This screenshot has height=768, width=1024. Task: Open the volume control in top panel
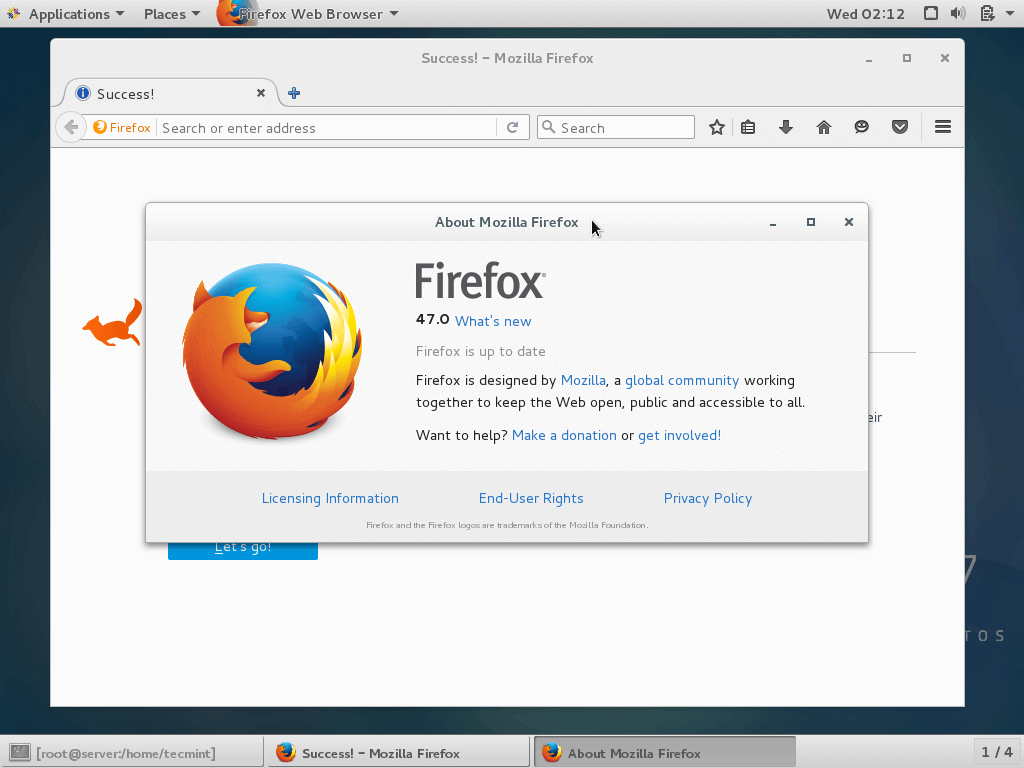(958, 14)
